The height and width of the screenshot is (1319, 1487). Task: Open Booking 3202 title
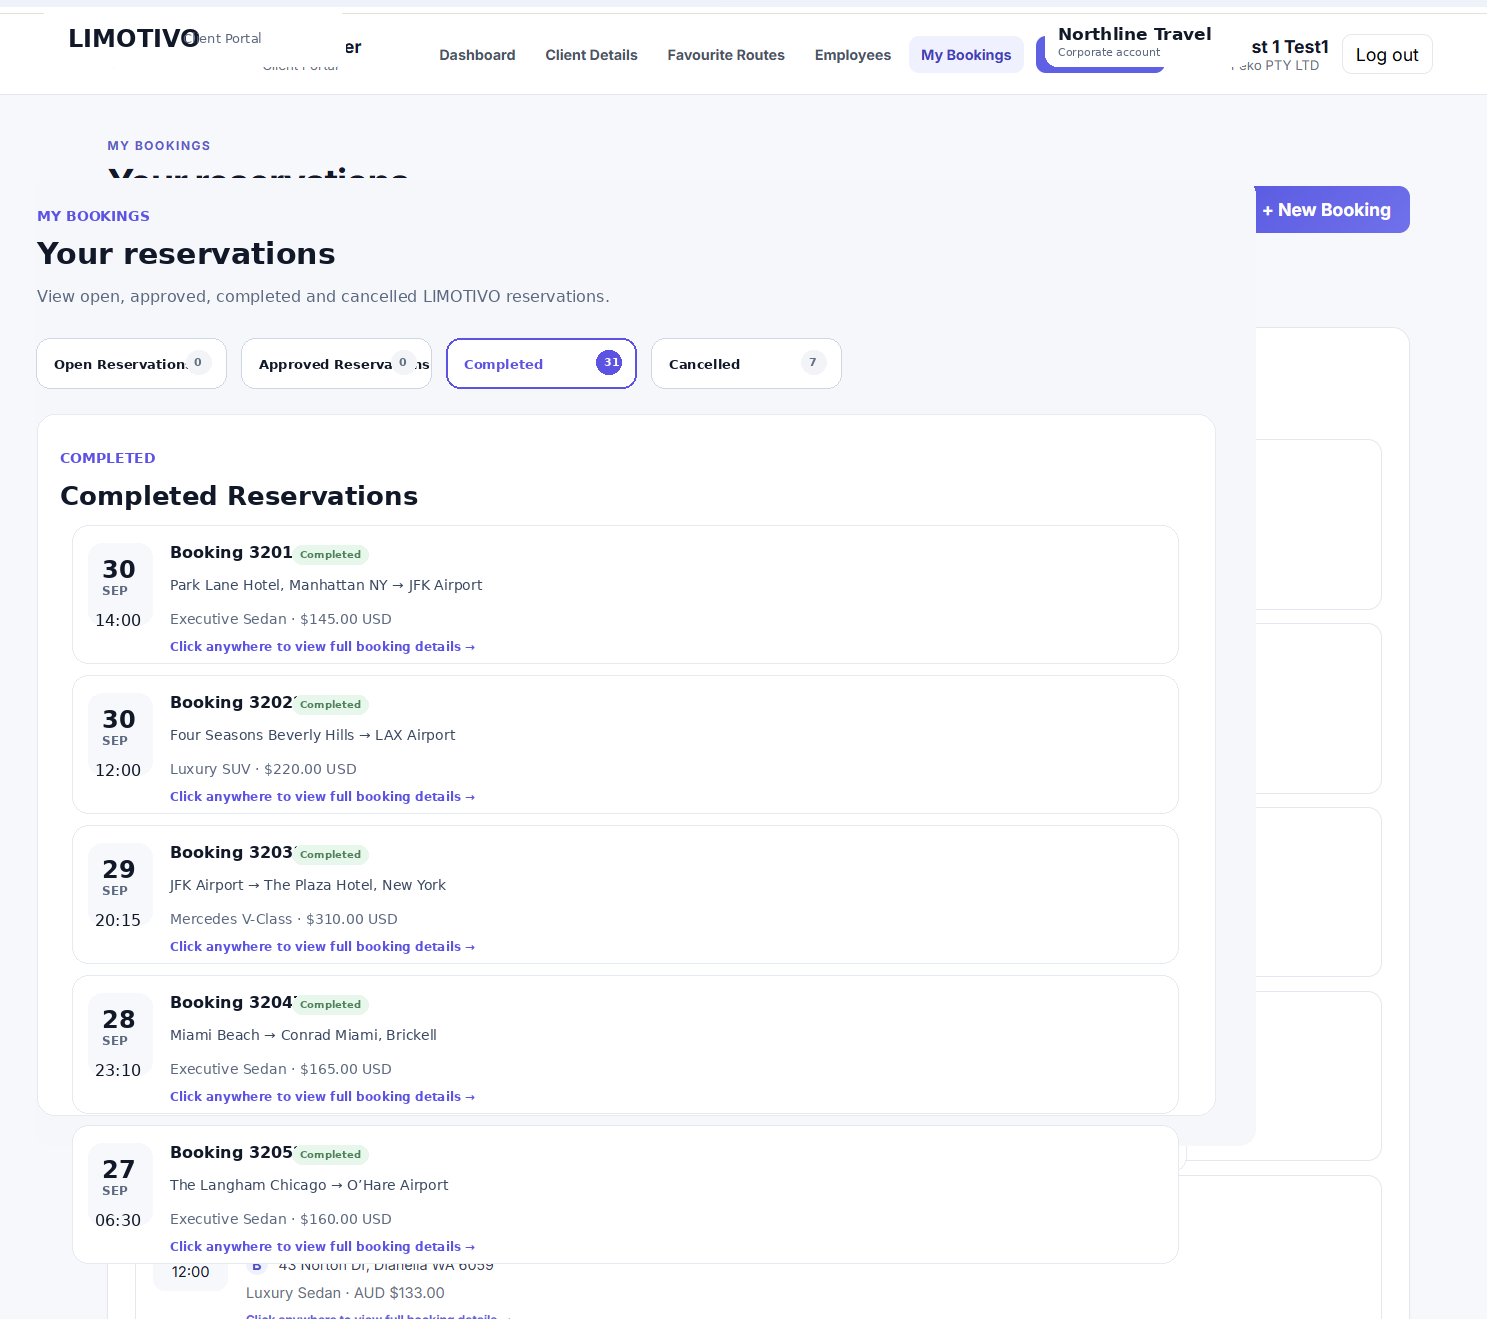click(231, 702)
